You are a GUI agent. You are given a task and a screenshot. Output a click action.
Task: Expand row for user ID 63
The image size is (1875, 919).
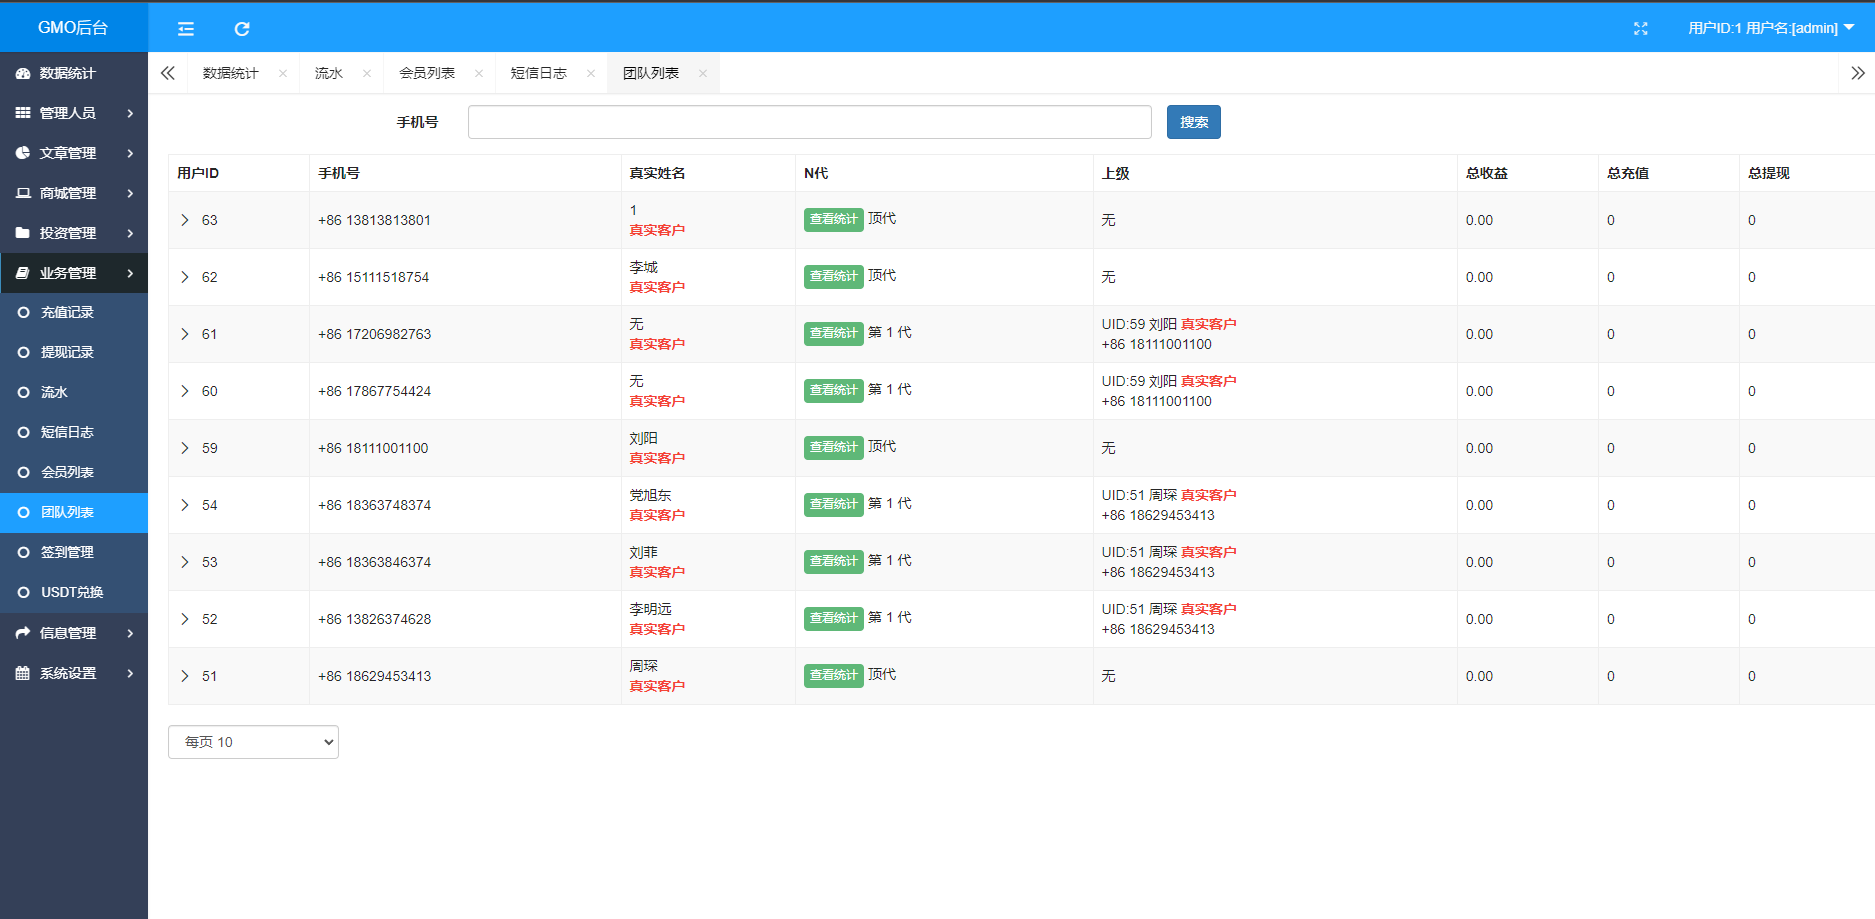[x=185, y=220]
